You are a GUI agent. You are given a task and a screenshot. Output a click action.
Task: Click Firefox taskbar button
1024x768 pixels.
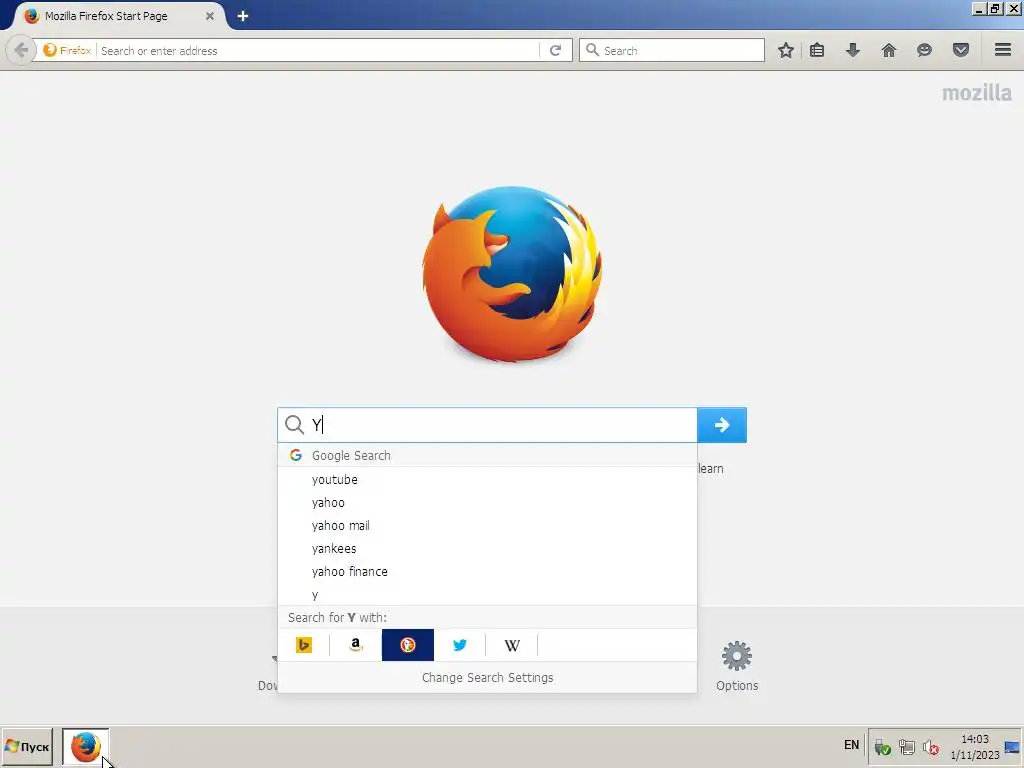click(86, 746)
